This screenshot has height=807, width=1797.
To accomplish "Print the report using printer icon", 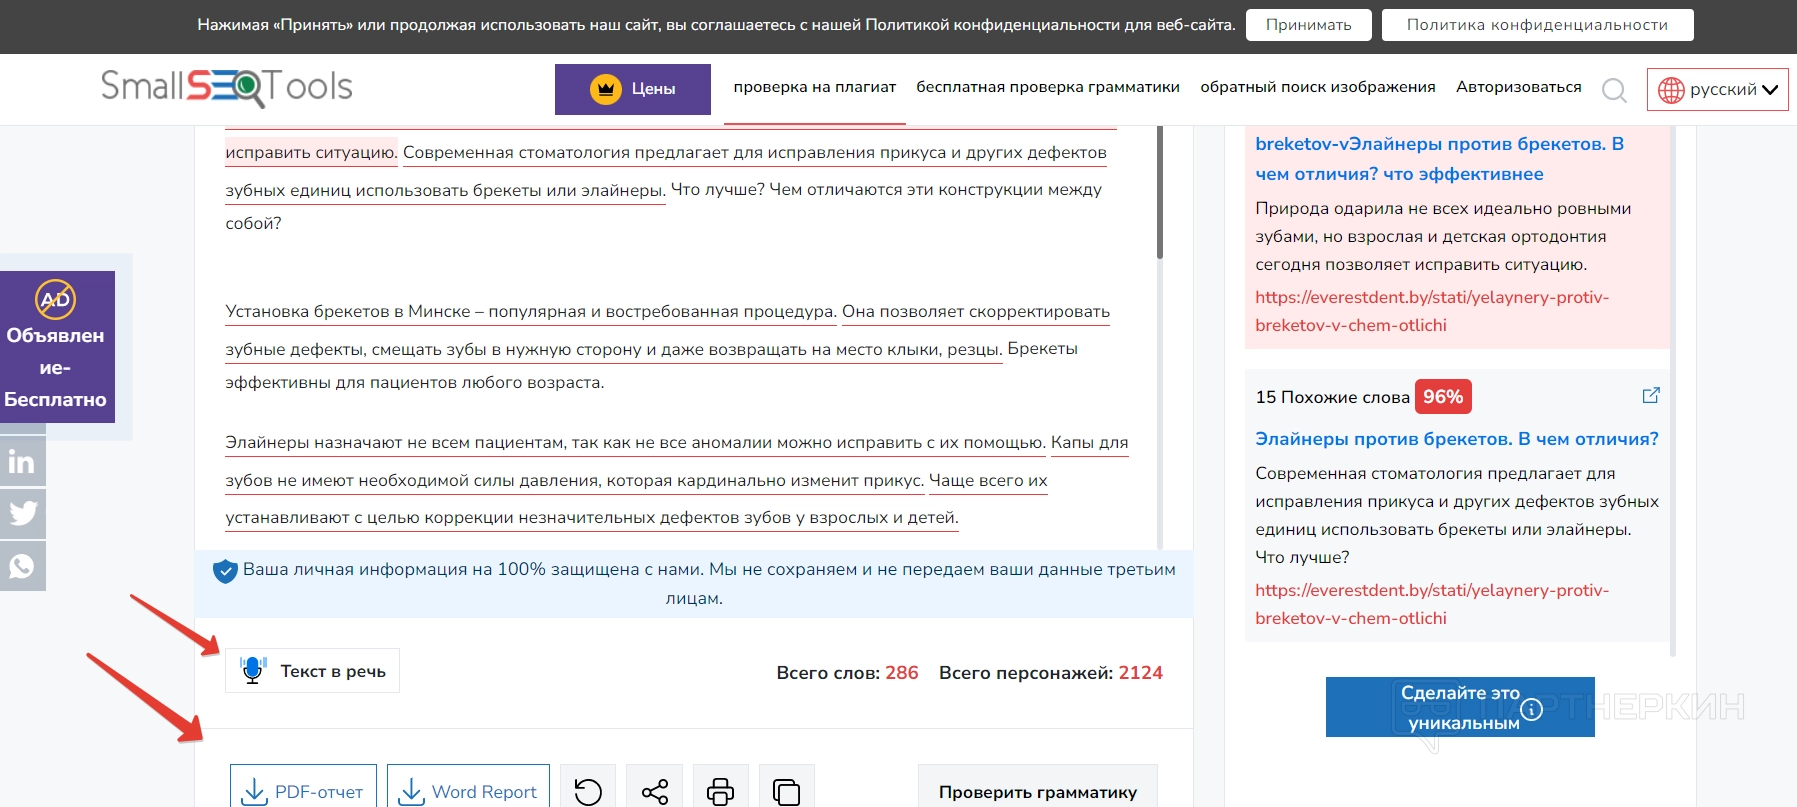I will (x=720, y=791).
